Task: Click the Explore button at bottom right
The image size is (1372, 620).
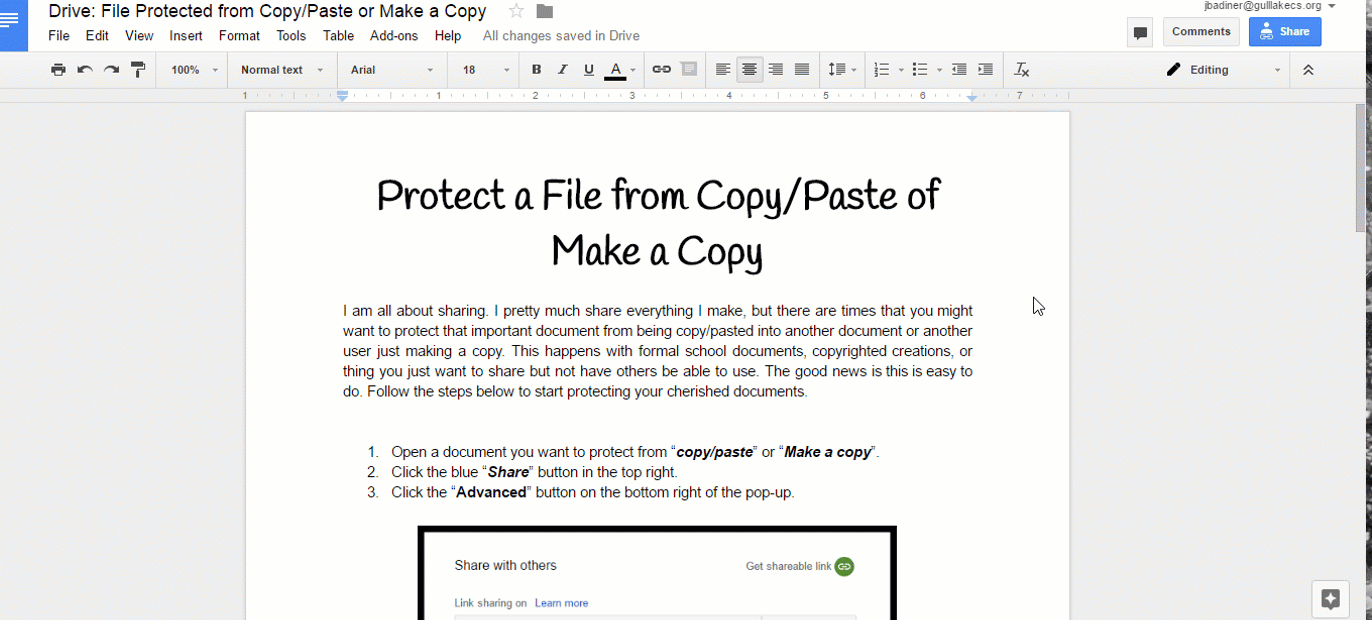Action: (x=1330, y=599)
